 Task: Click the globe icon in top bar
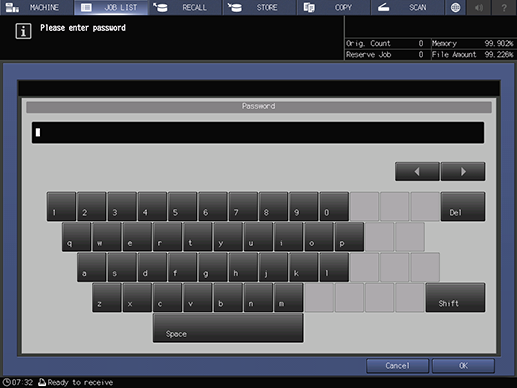pos(455,7)
